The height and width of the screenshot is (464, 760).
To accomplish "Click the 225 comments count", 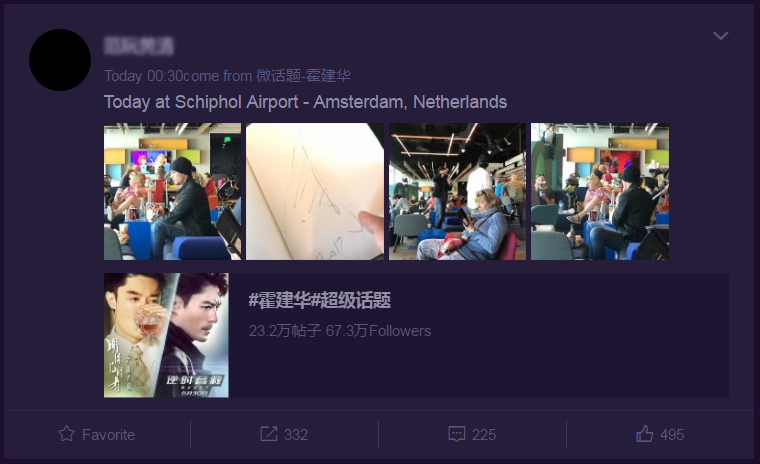I will [484, 434].
